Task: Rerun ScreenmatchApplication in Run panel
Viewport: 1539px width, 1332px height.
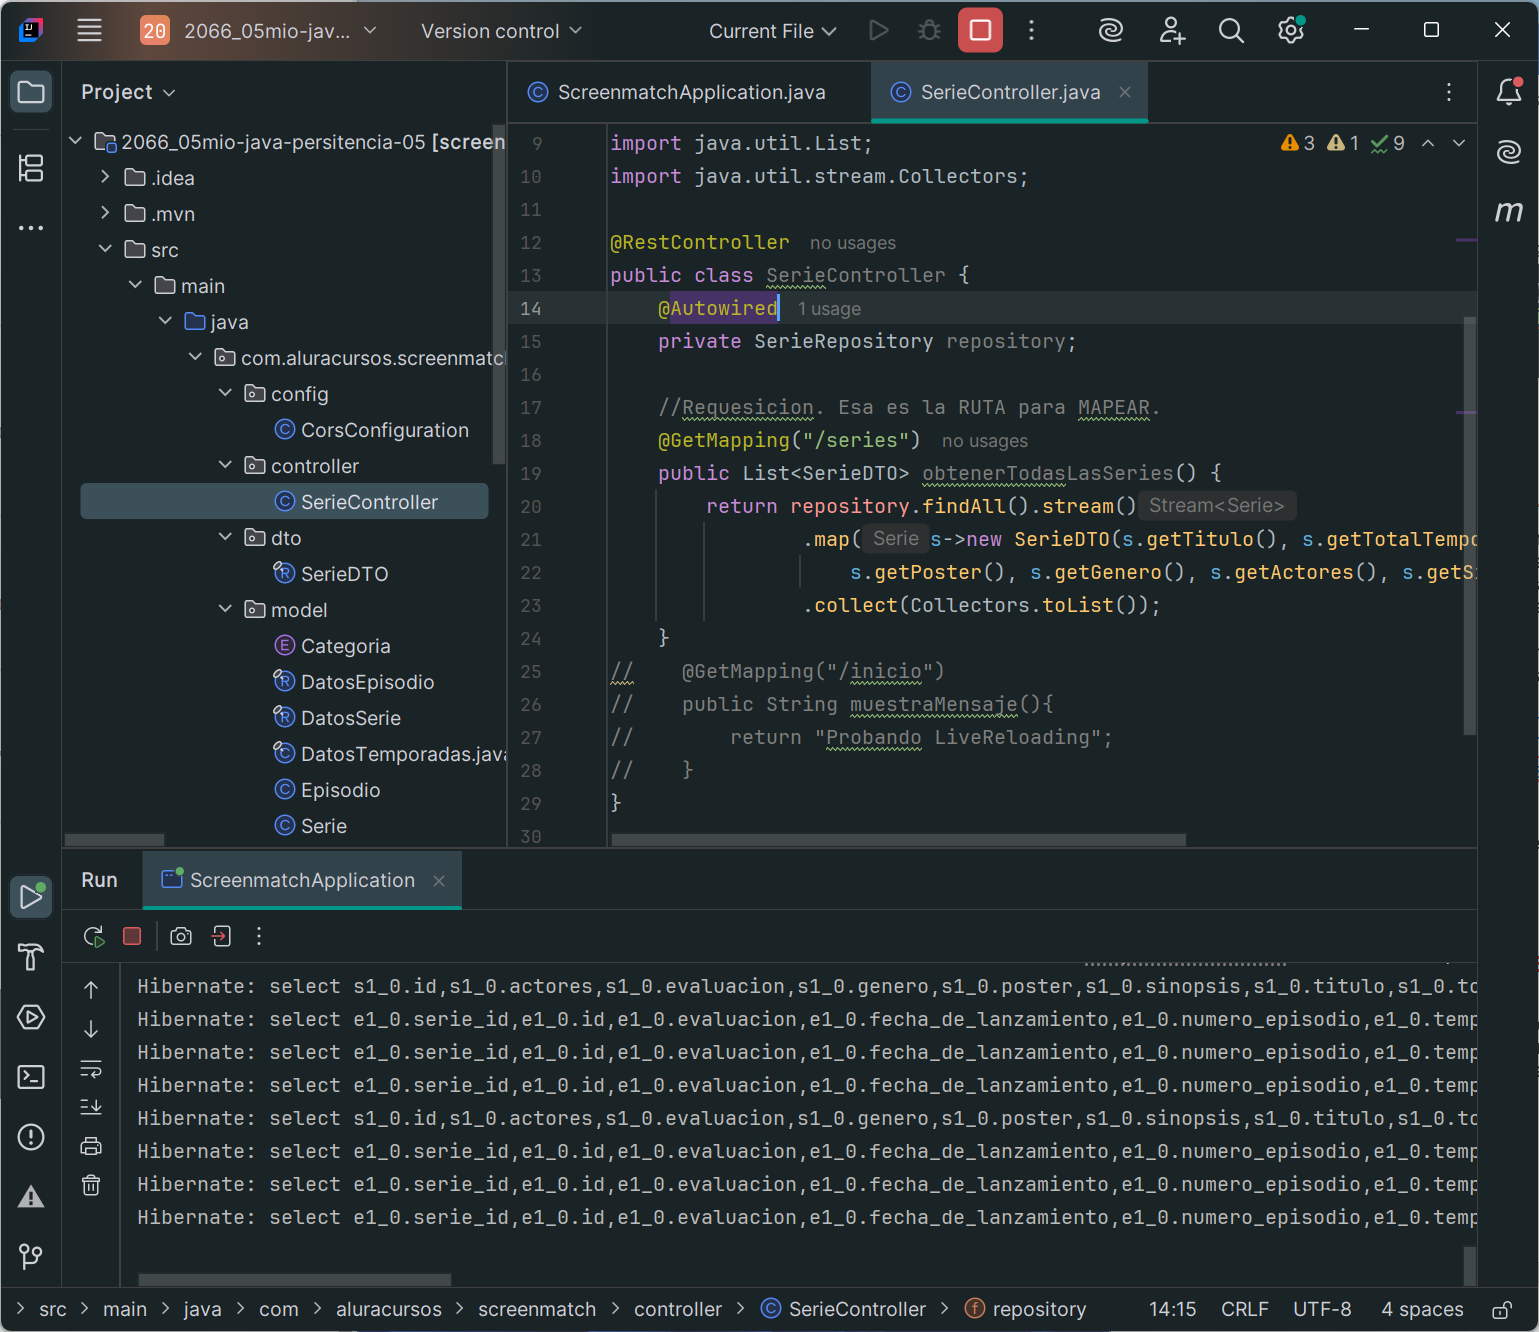Action: pyautogui.click(x=93, y=936)
